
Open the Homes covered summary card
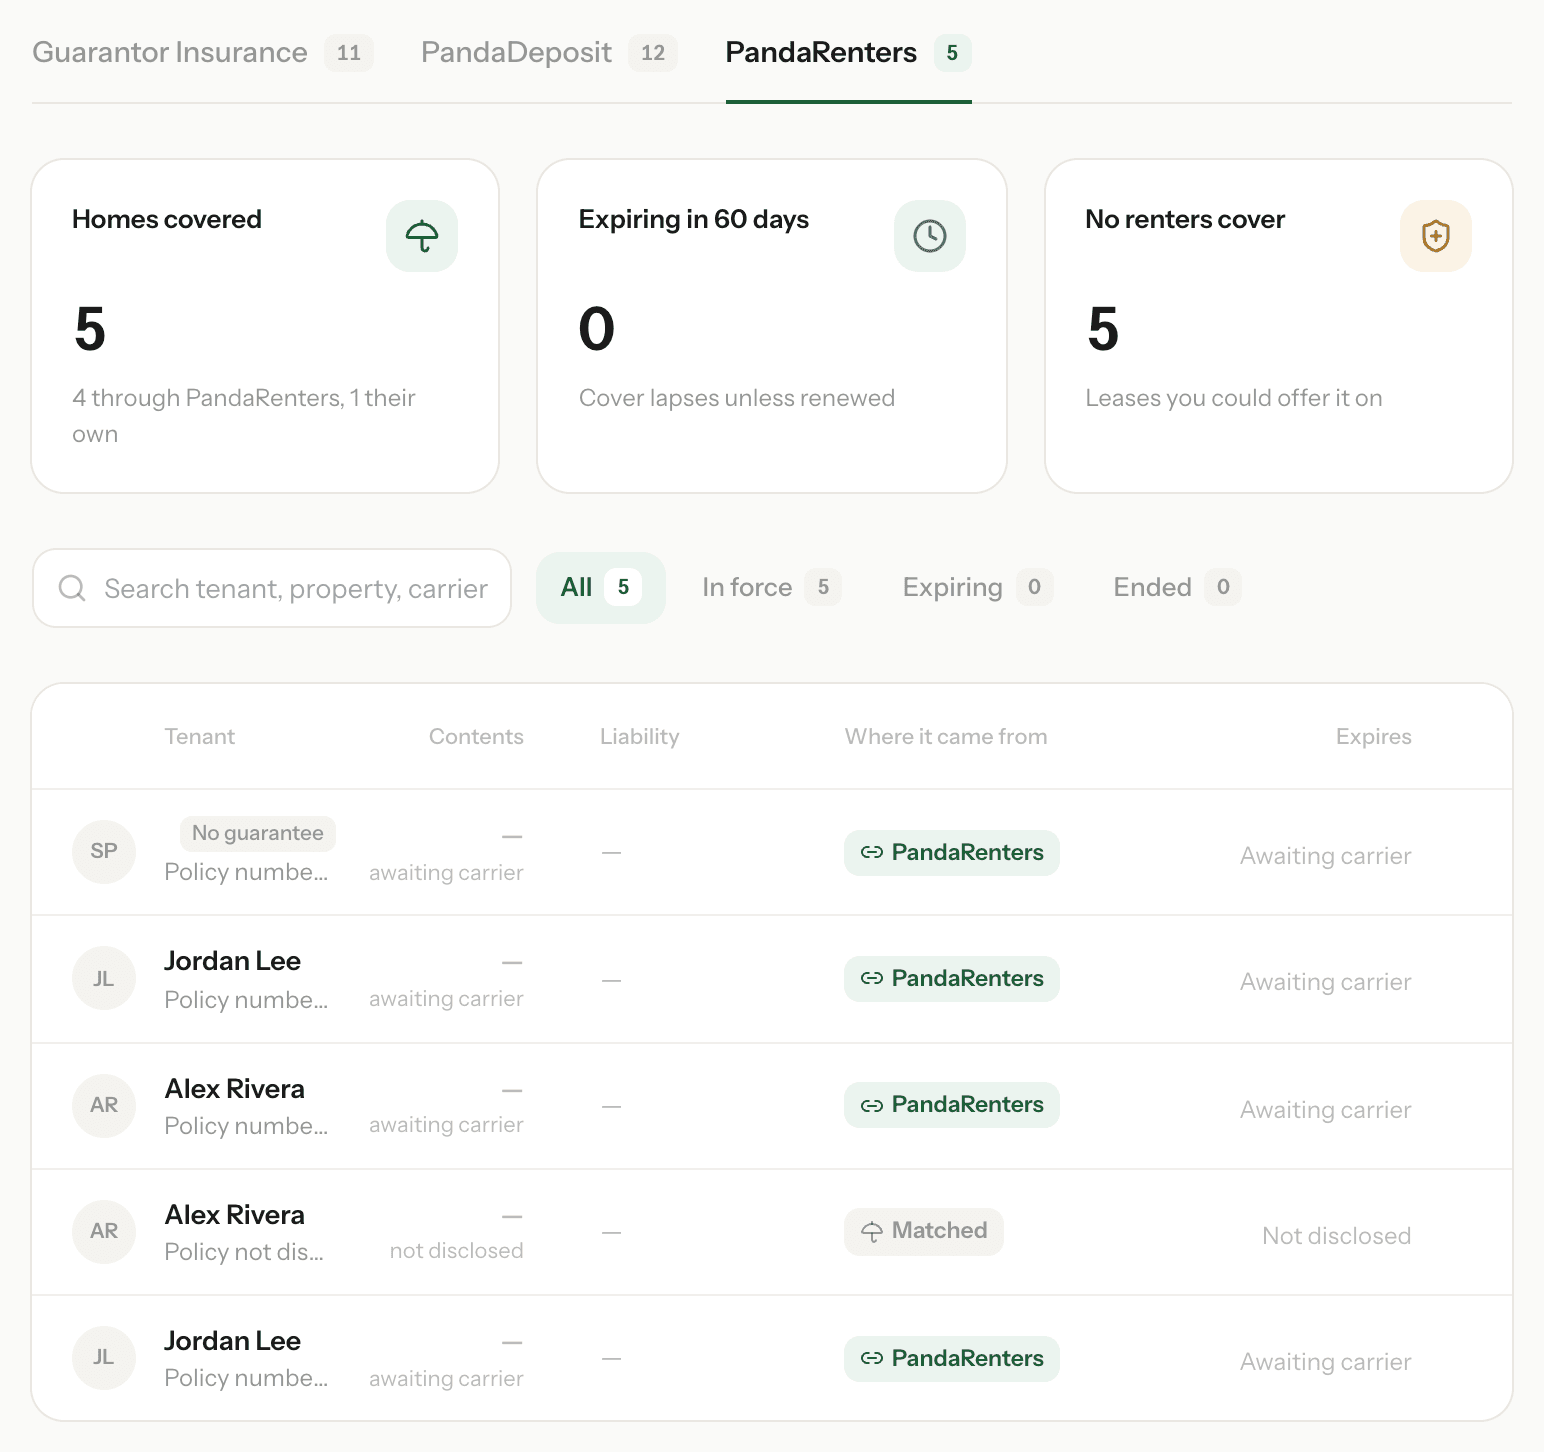pos(265,326)
